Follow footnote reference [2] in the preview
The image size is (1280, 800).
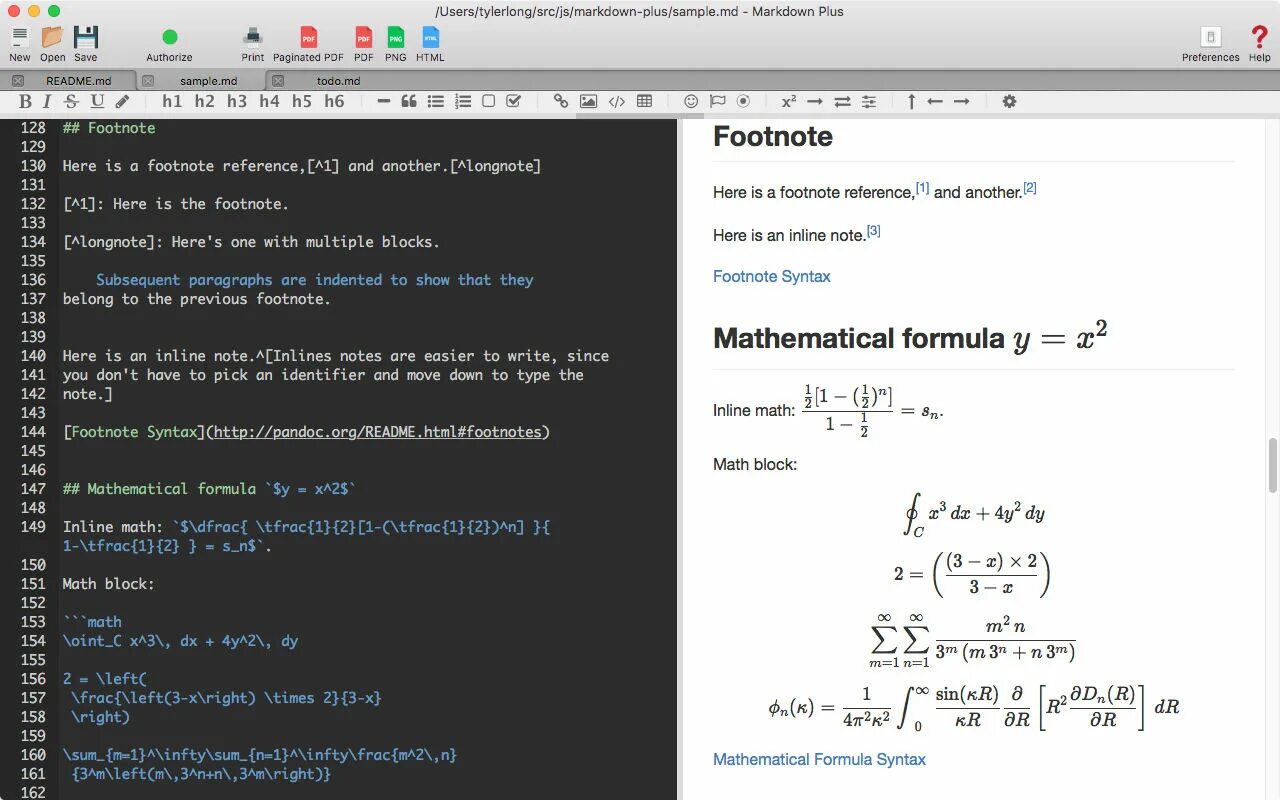click(x=1029, y=188)
